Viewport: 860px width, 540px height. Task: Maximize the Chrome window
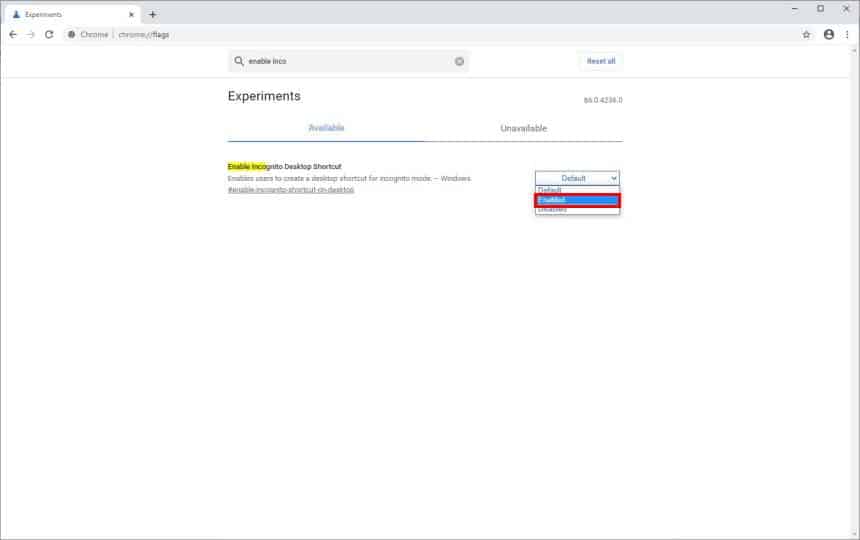pos(821,9)
